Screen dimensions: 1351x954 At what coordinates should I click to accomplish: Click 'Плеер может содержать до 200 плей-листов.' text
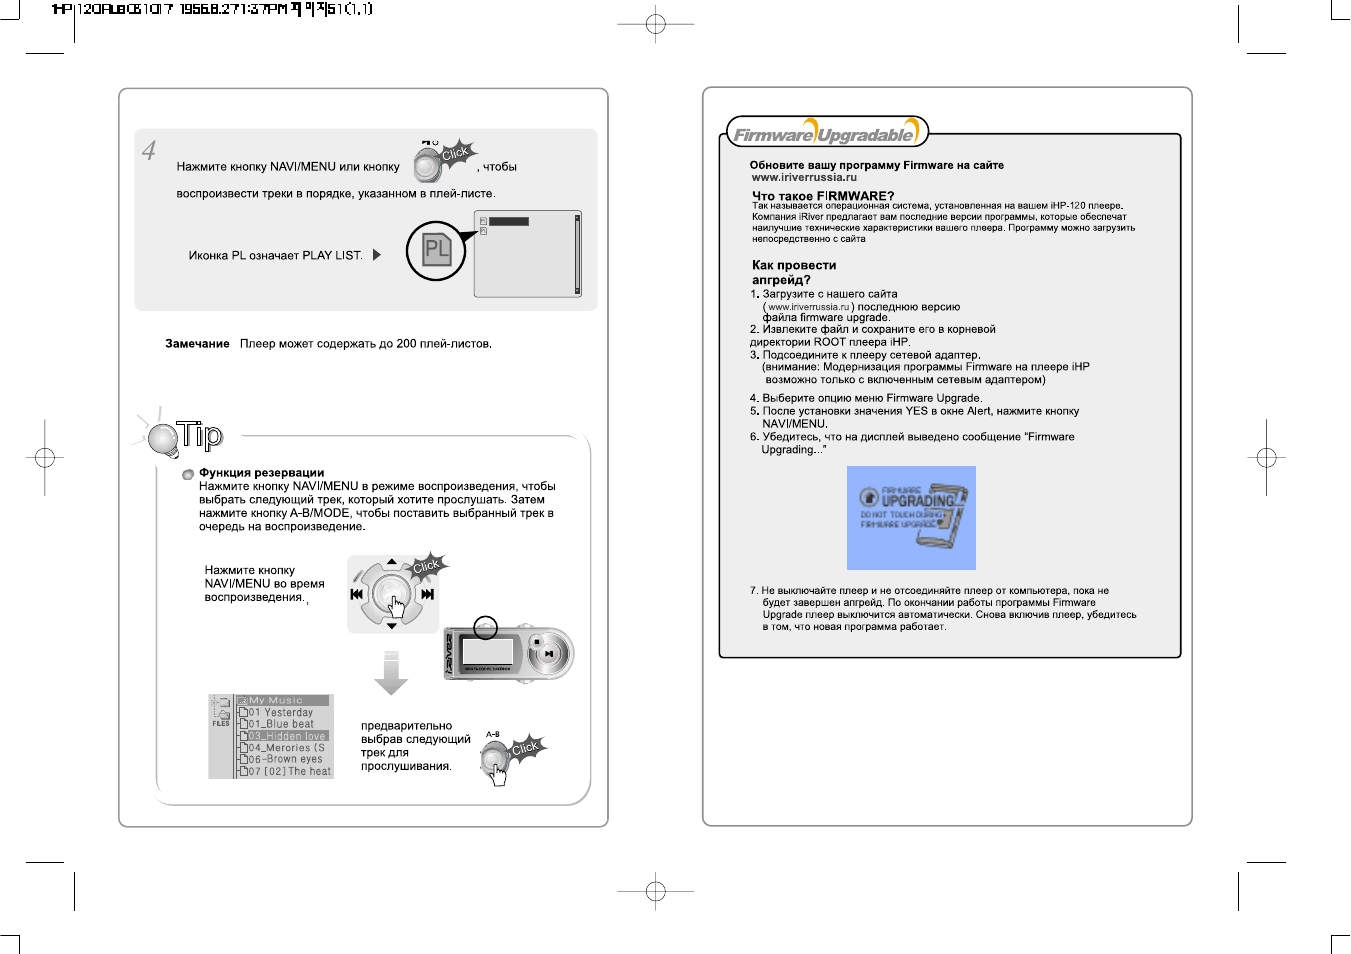366,343
